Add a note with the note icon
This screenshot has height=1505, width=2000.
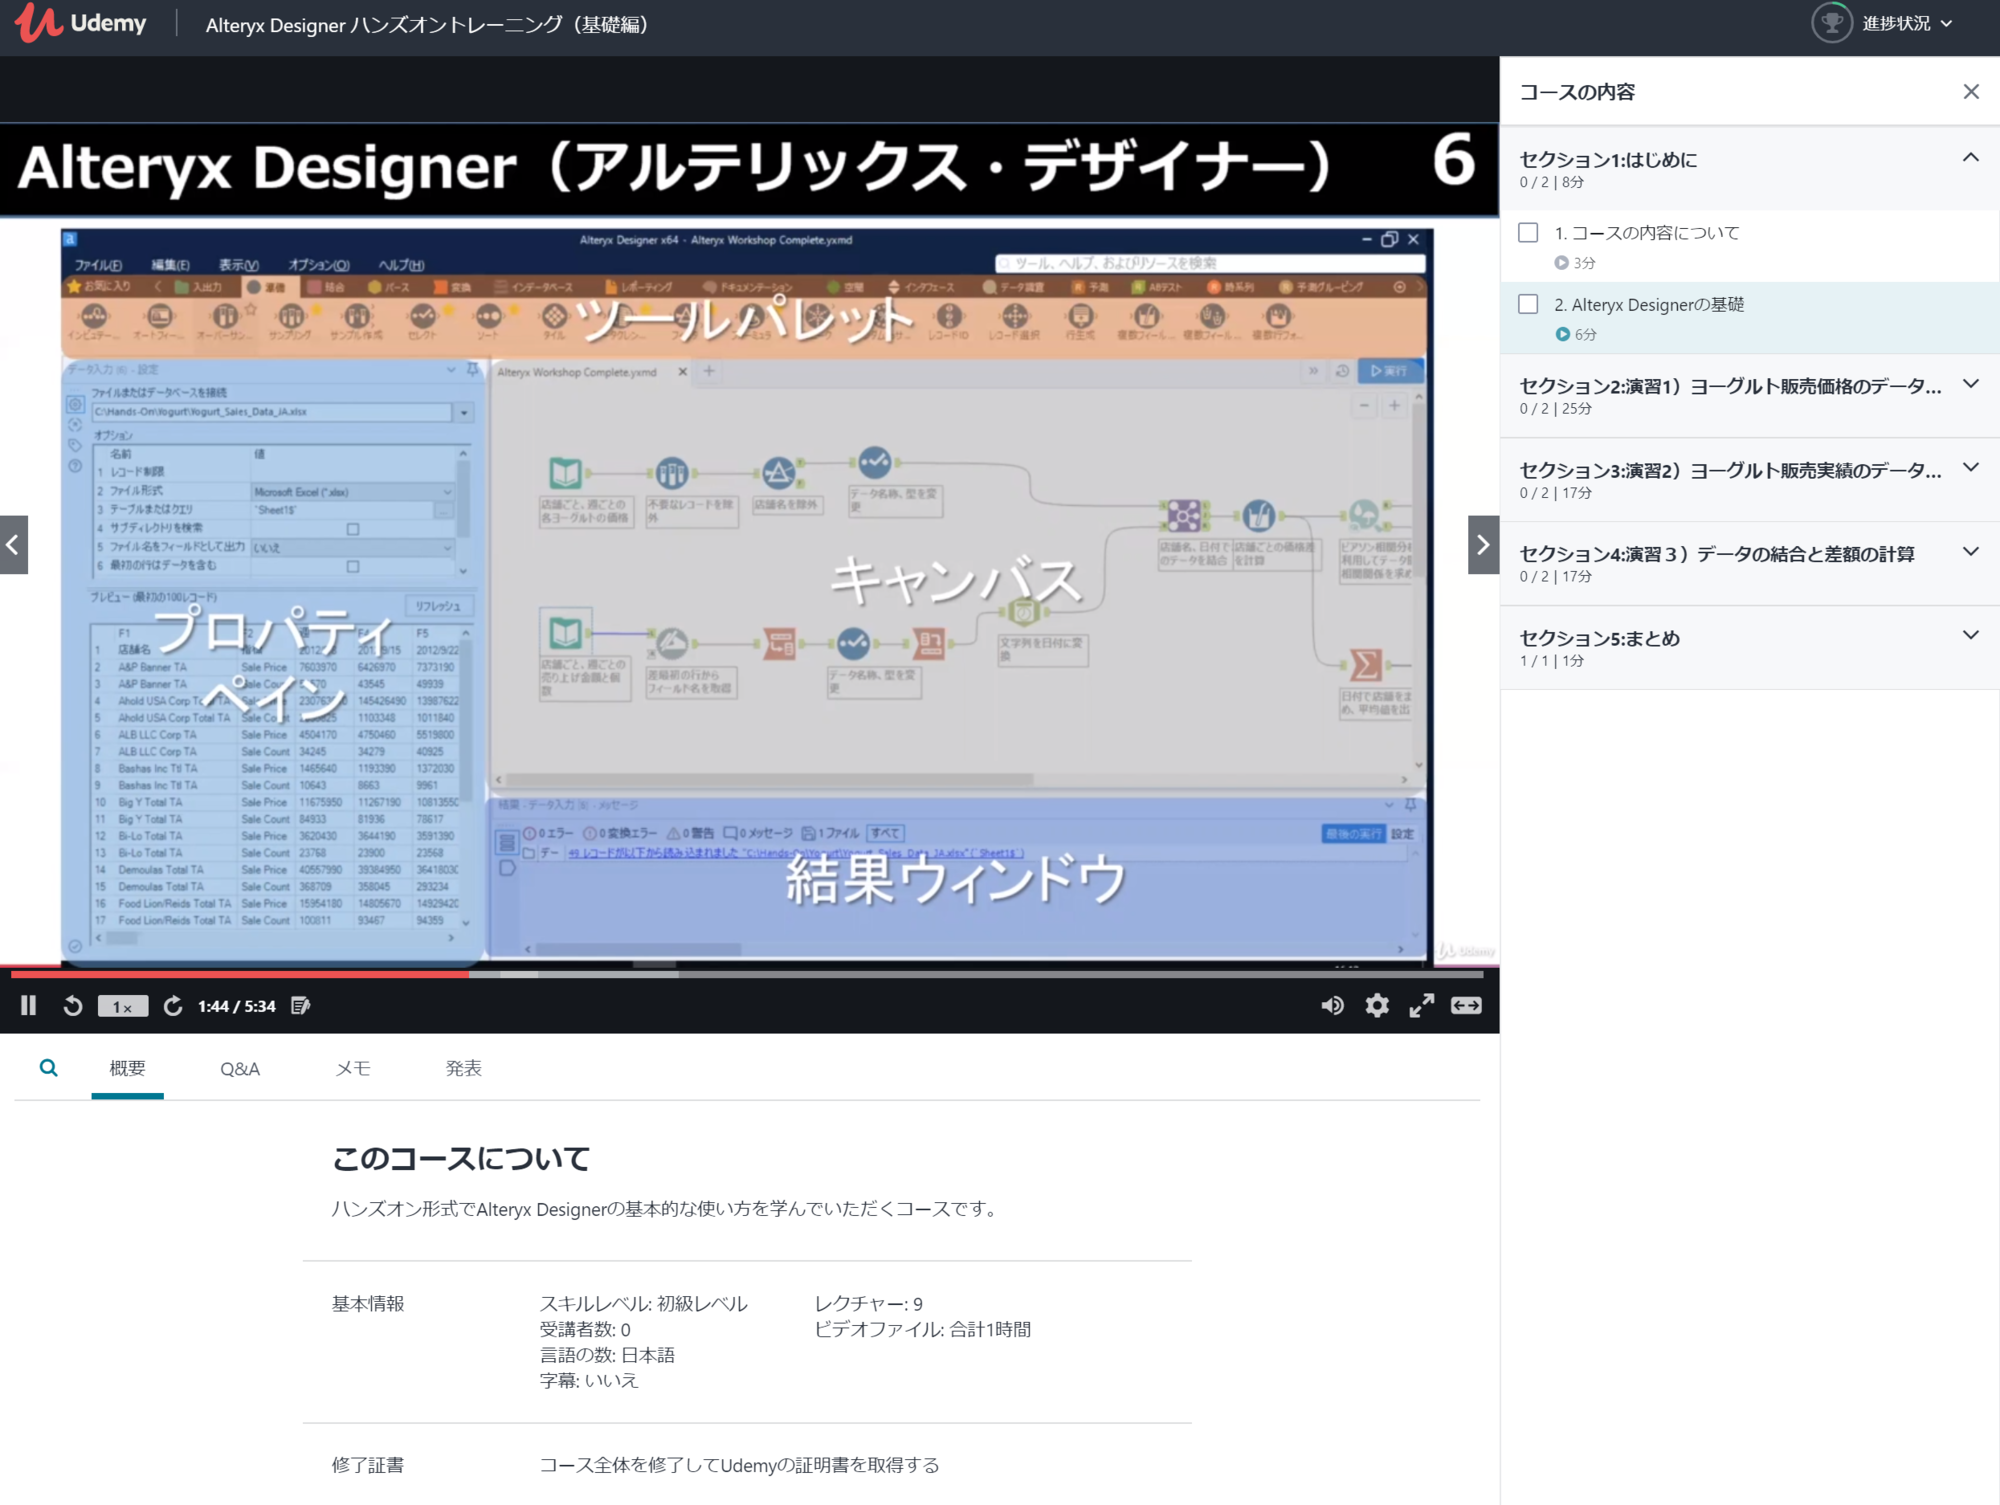300,1006
